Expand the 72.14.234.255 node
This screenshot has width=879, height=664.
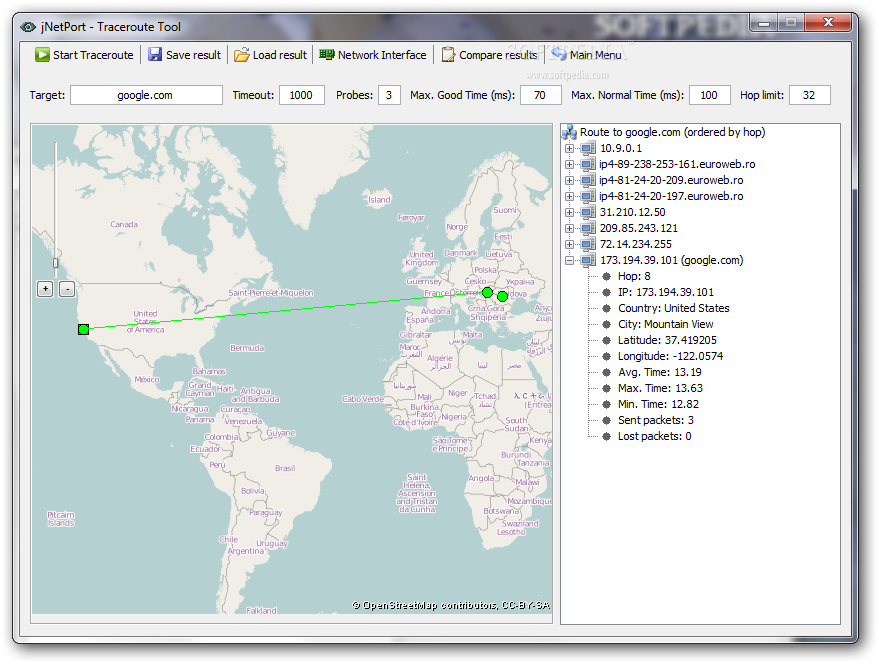point(570,245)
